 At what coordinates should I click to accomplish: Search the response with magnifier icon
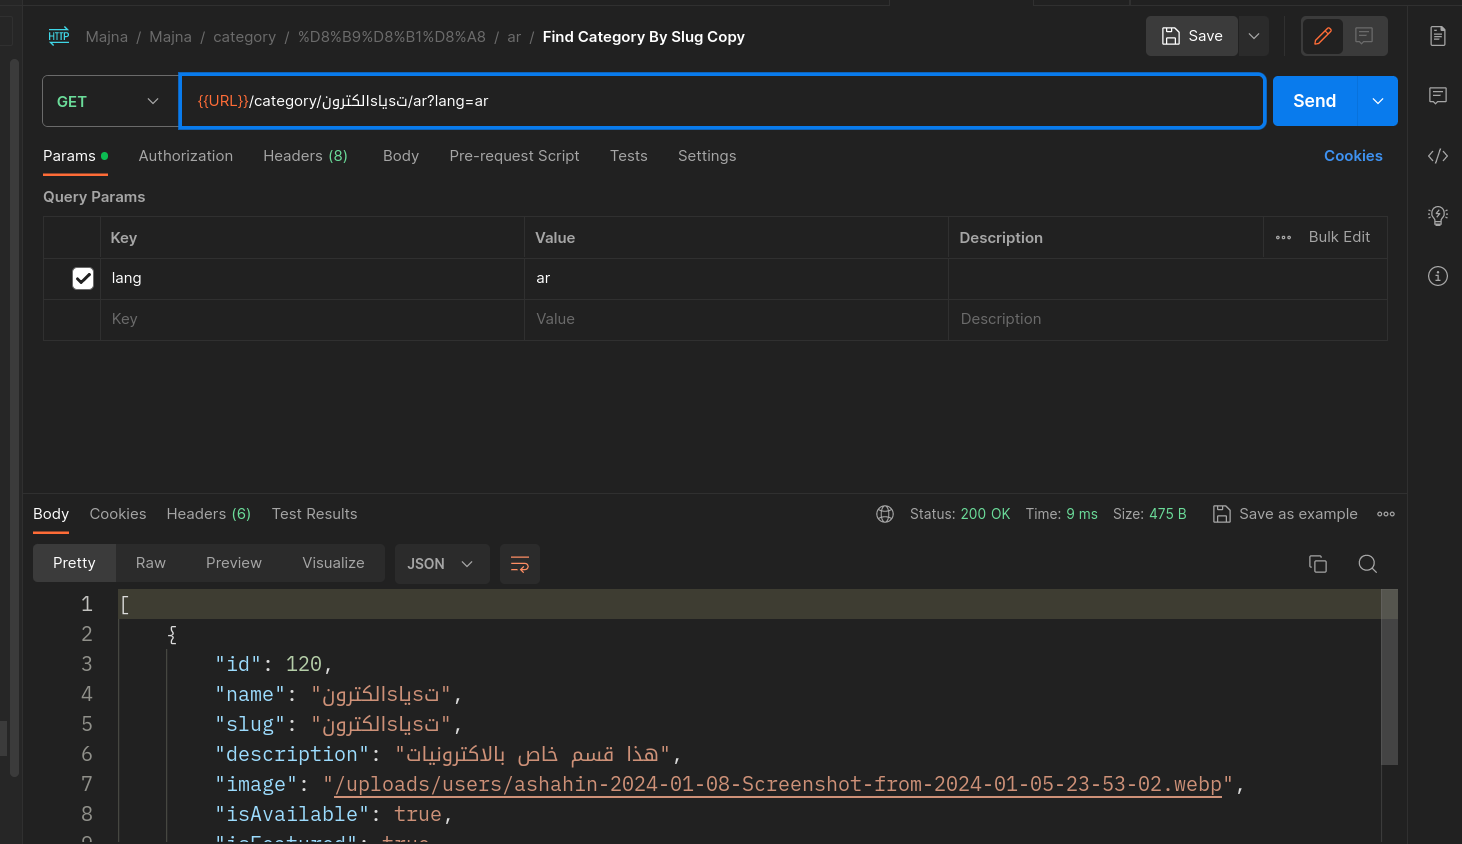[x=1367, y=564]
